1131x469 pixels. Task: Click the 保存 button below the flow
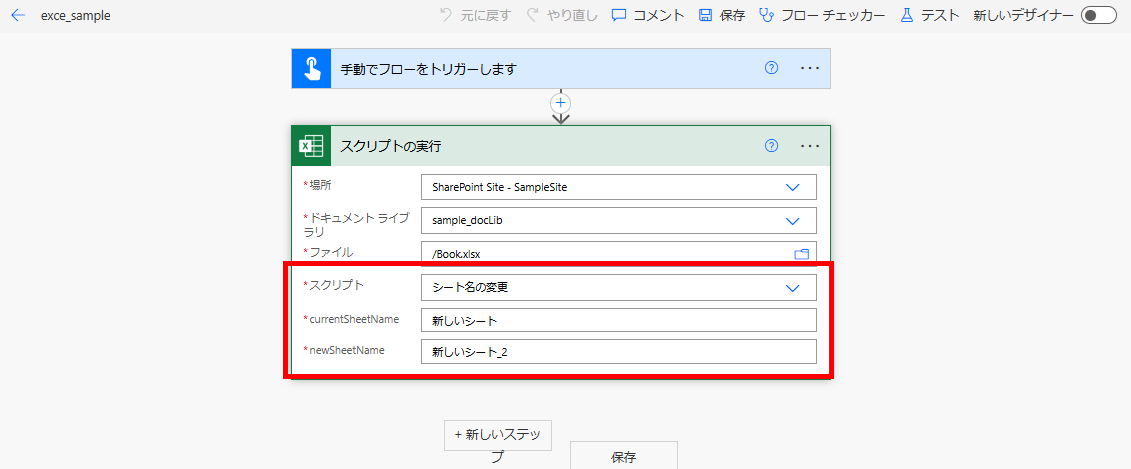[623, 456]
